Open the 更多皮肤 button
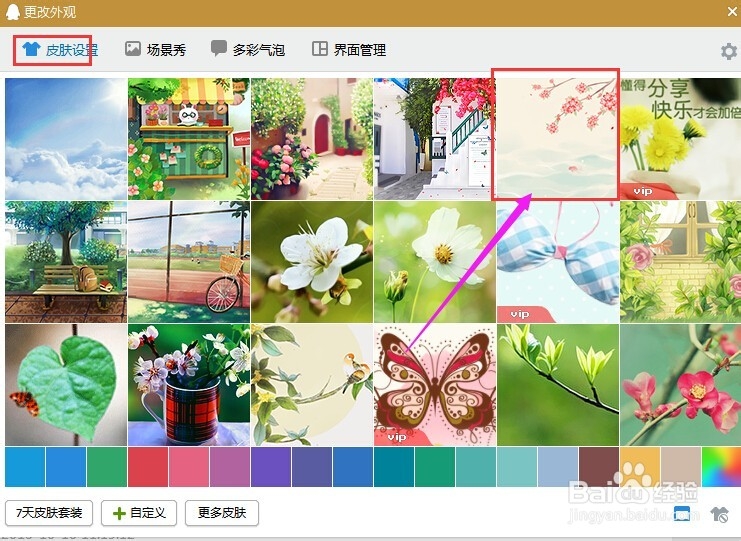Viewport: 741px width, 541px height. coord(222,513)
